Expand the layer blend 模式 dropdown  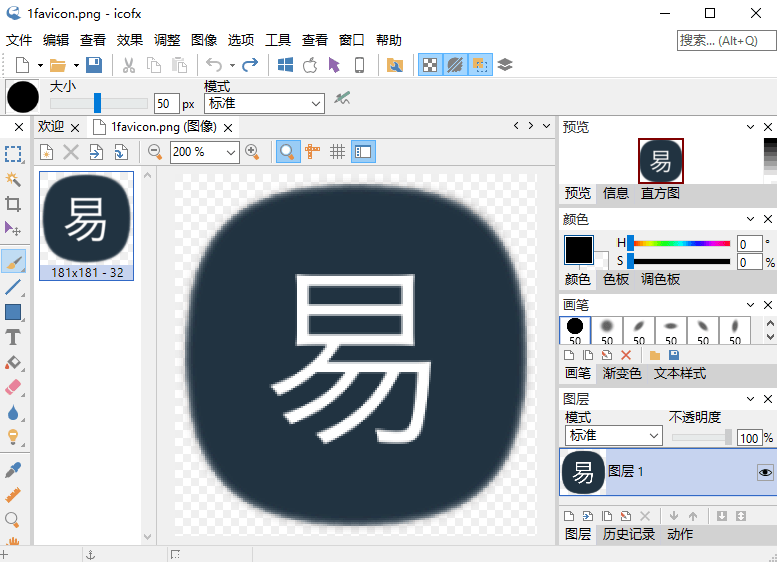[x=613, y=436]
